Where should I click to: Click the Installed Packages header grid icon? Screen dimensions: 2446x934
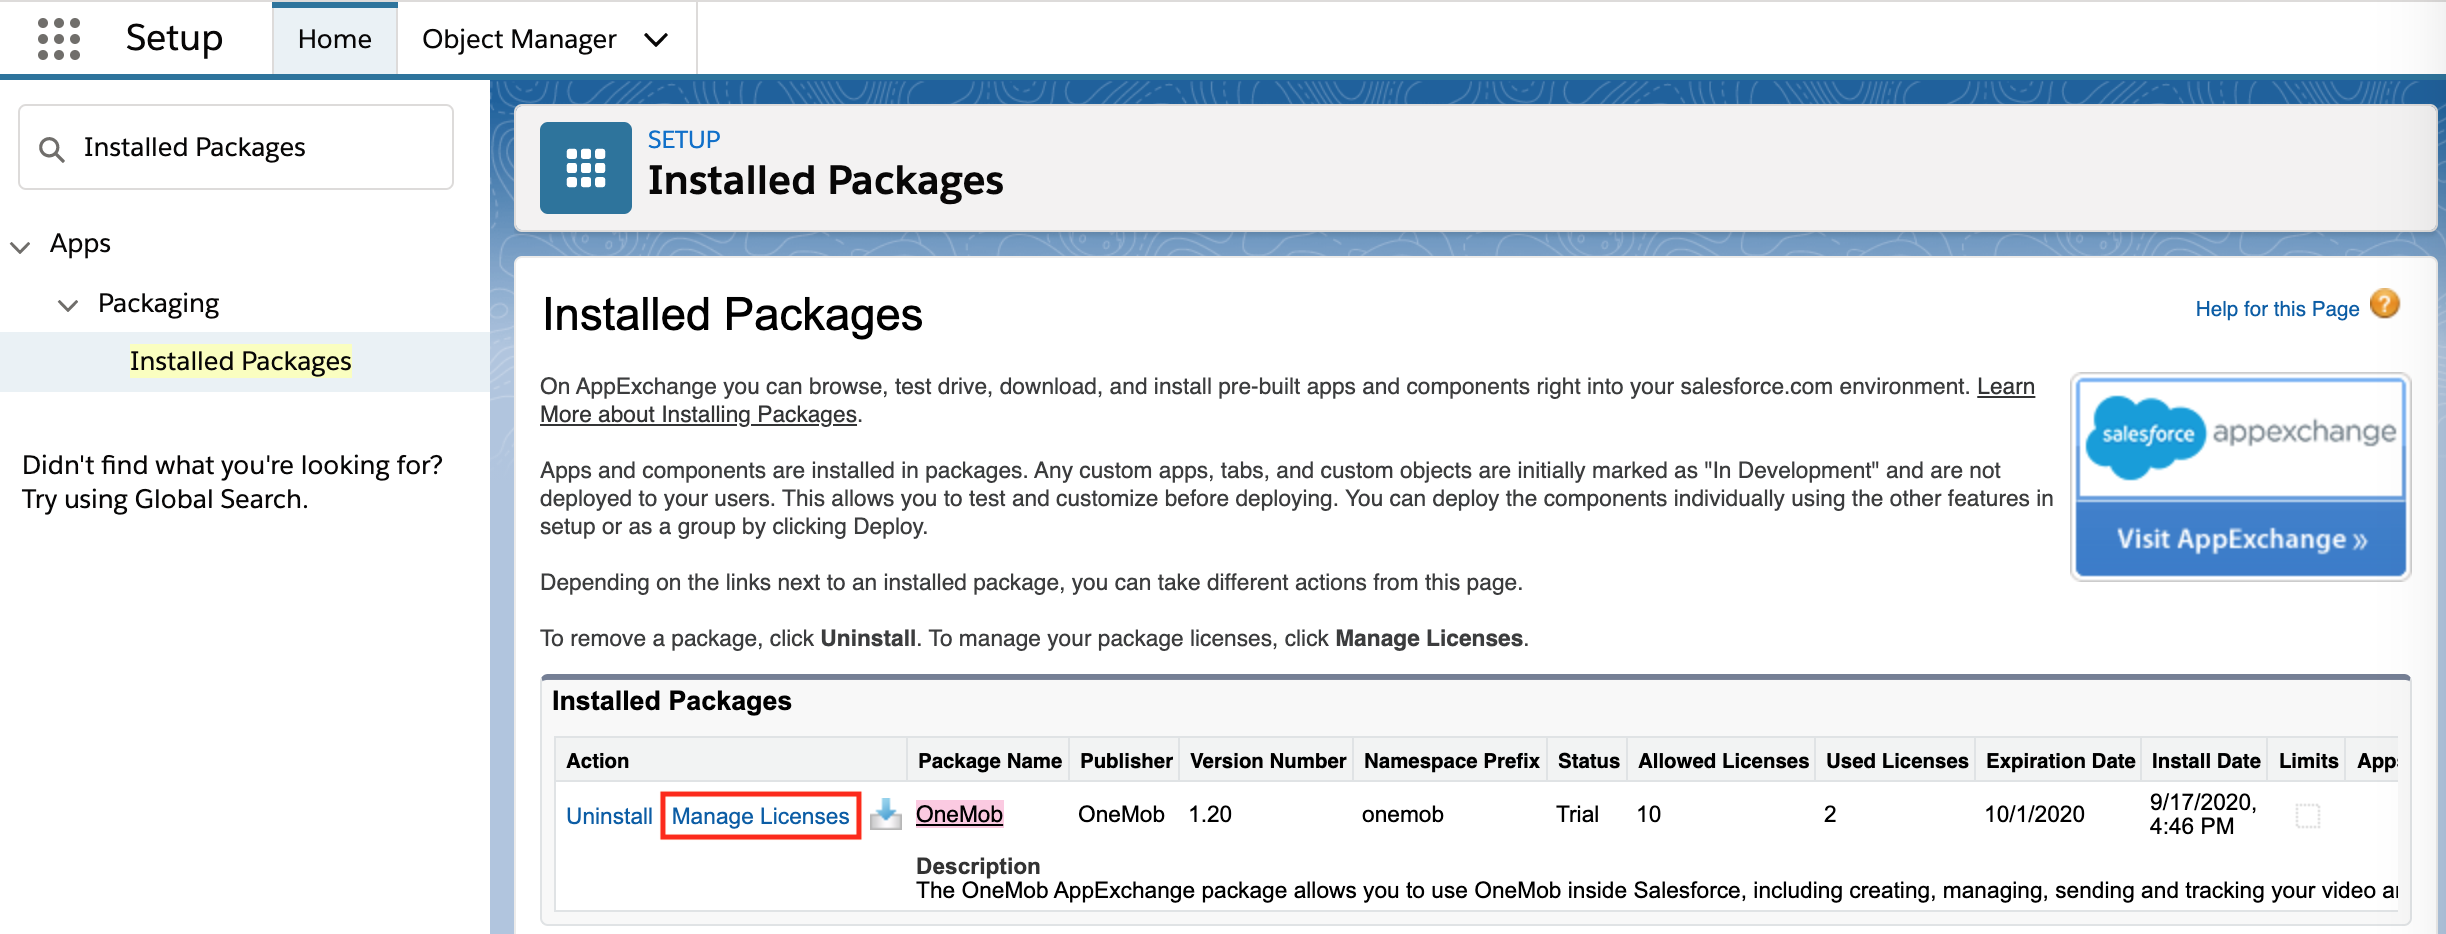[x=585, y=168]
